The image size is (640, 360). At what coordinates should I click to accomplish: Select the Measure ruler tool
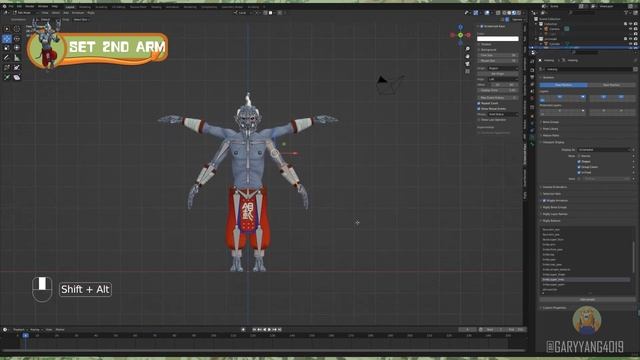click(x=17, y=58)
